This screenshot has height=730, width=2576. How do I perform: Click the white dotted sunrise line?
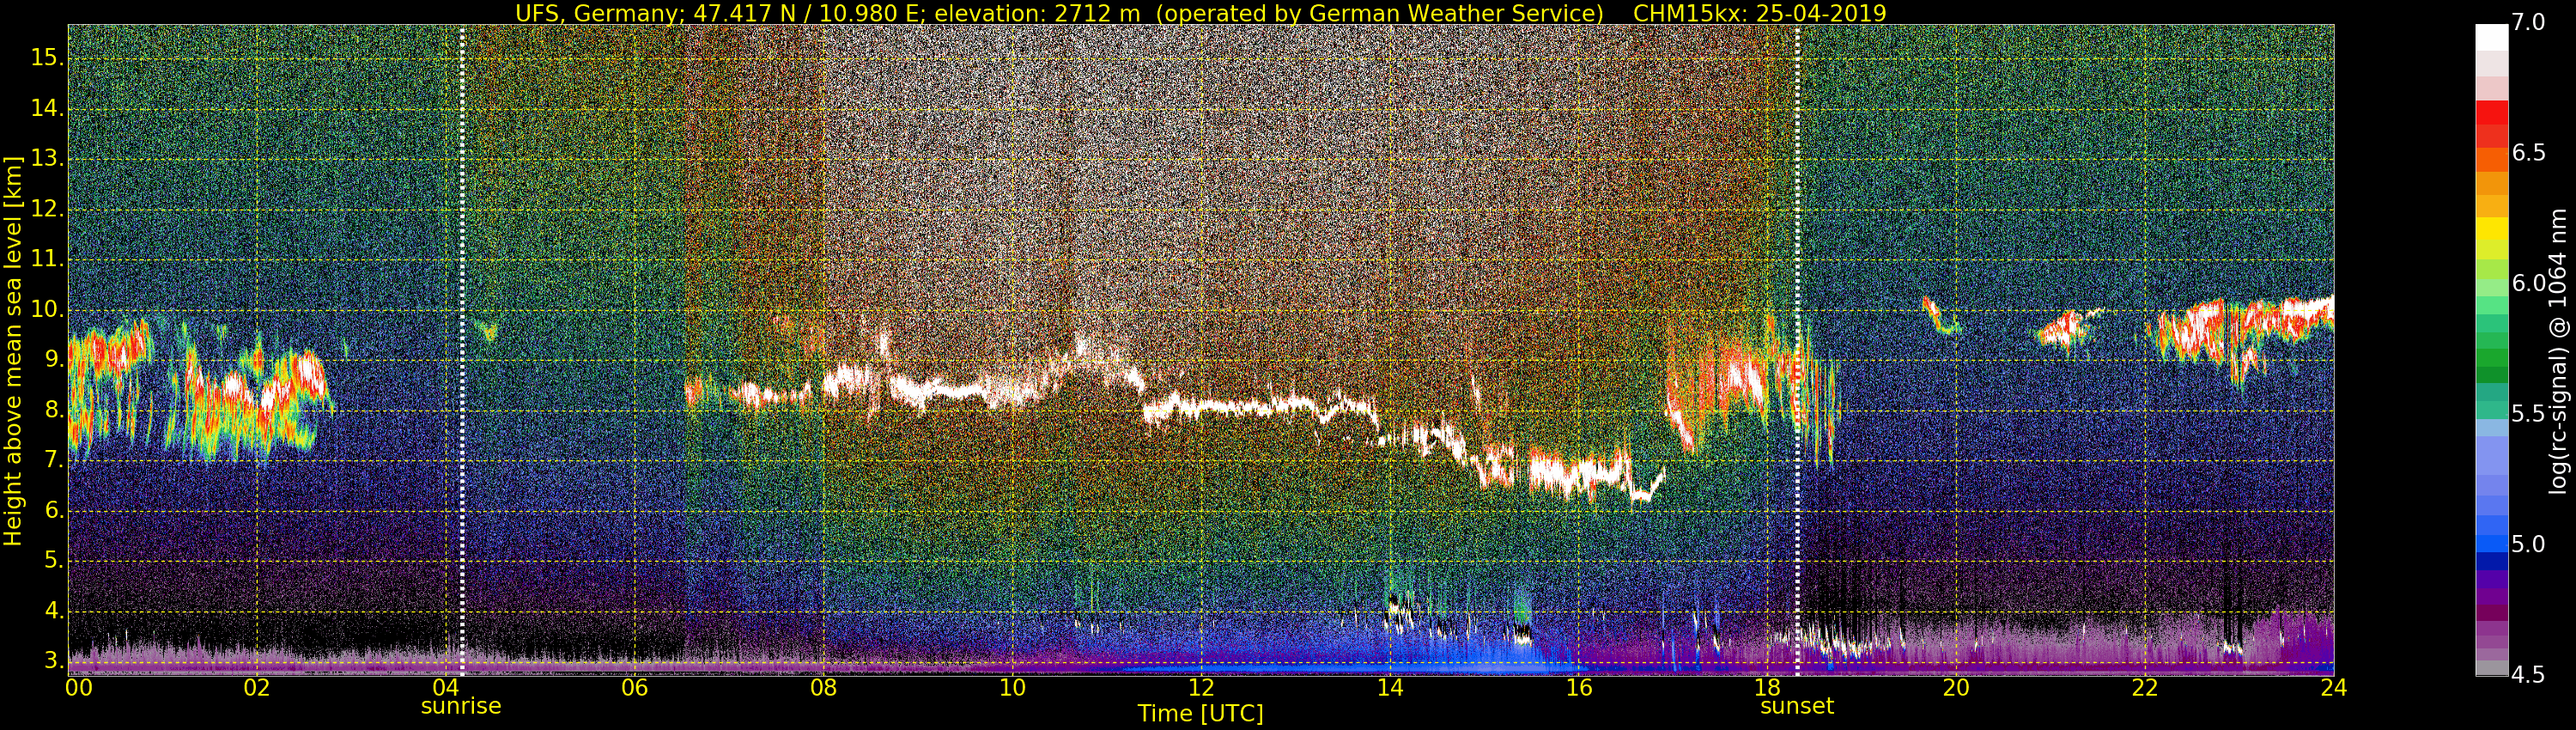coord(462,350)
